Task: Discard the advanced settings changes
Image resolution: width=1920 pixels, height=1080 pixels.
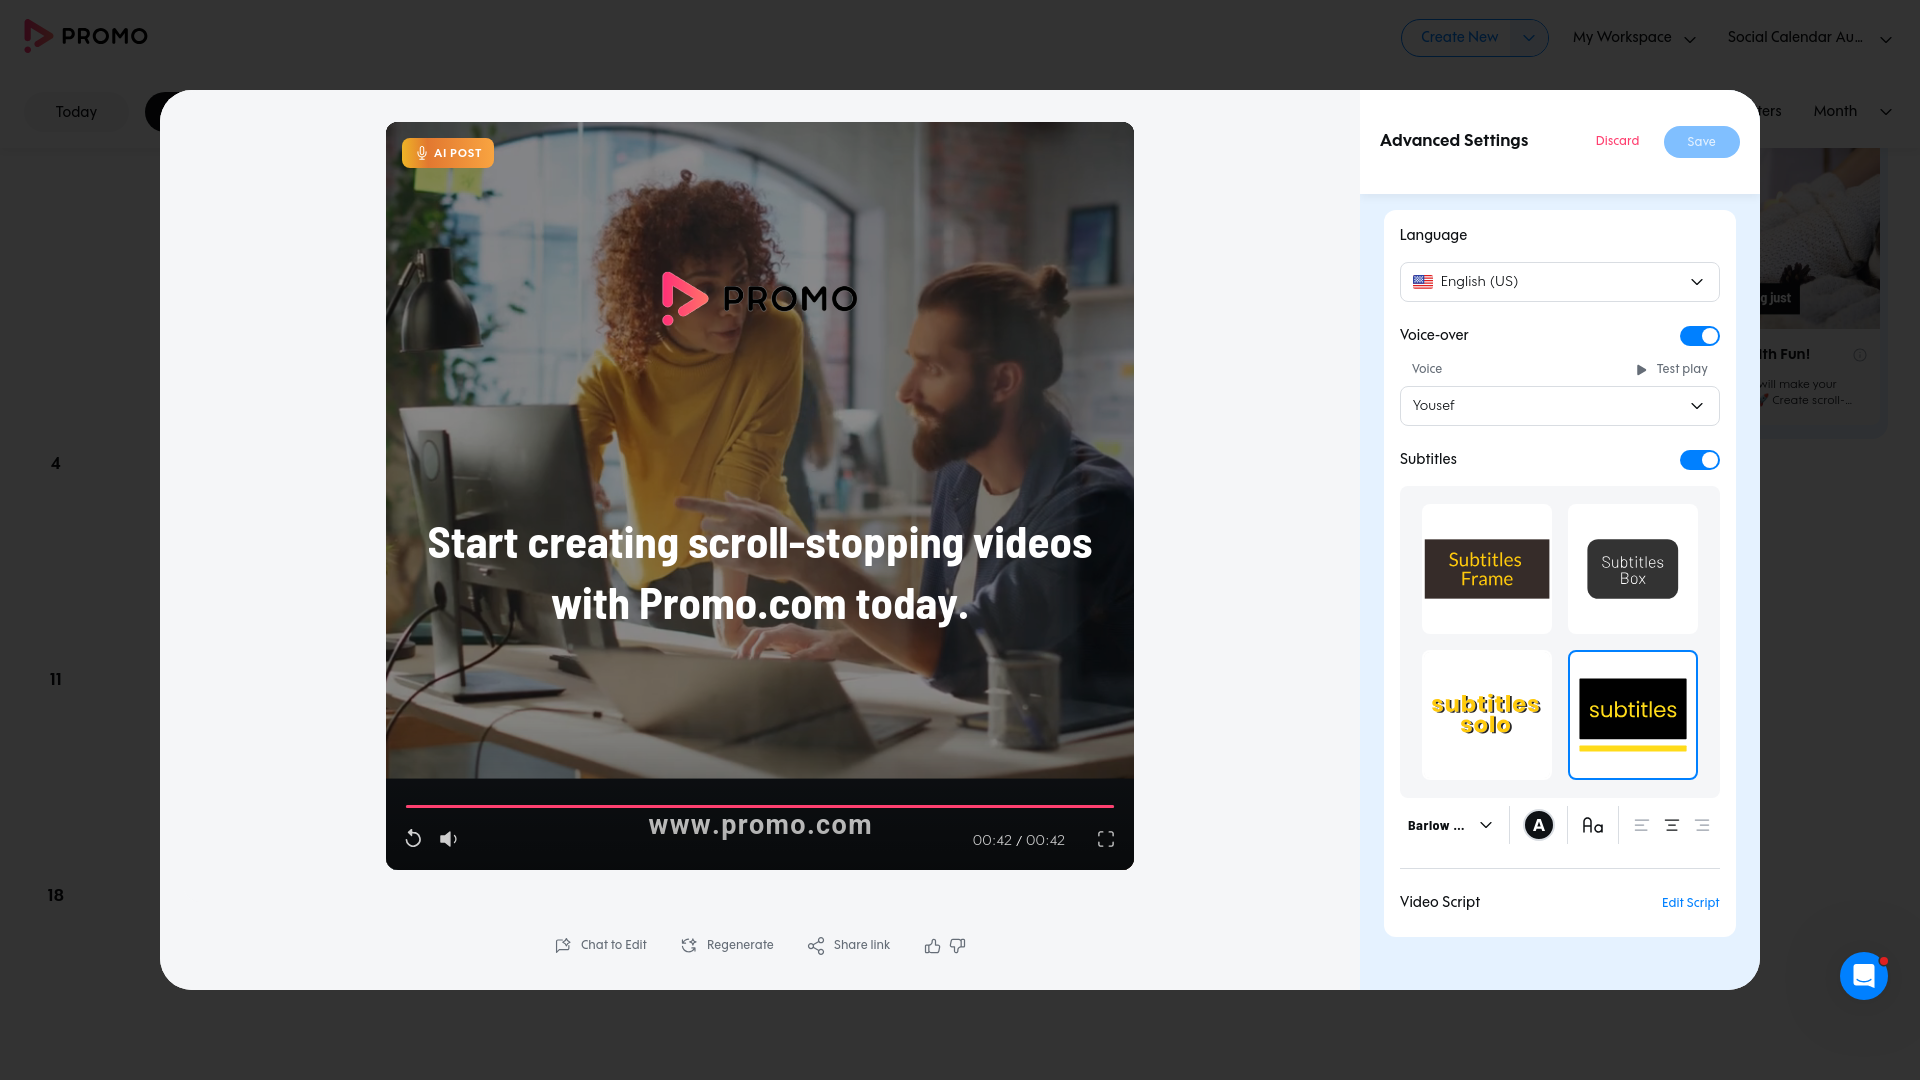Action: (x=1617, y=141)
